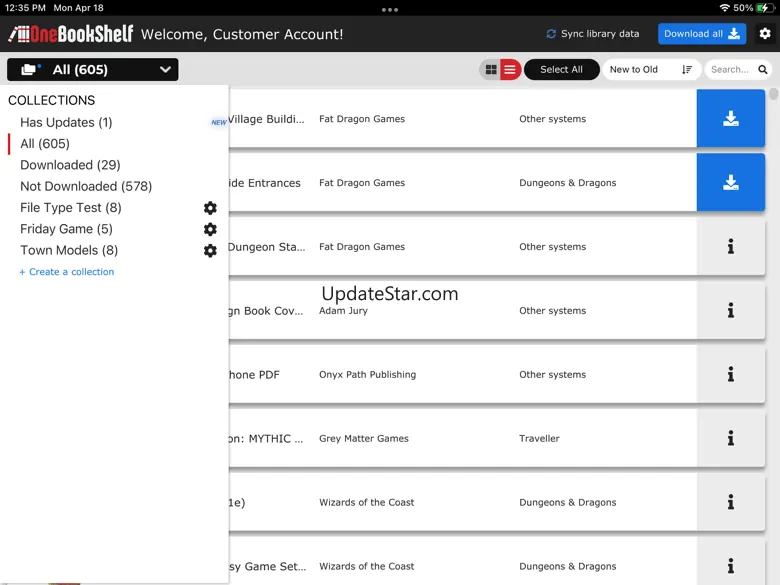Show info for the (1e) Wizards item

[x=730, y=502]
